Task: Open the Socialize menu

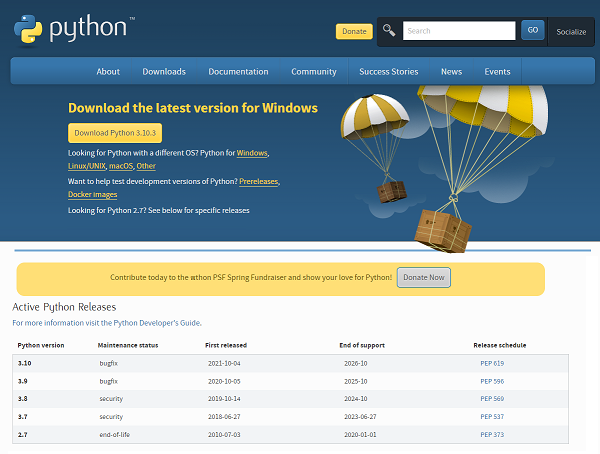Action: [x=571, y=32]
